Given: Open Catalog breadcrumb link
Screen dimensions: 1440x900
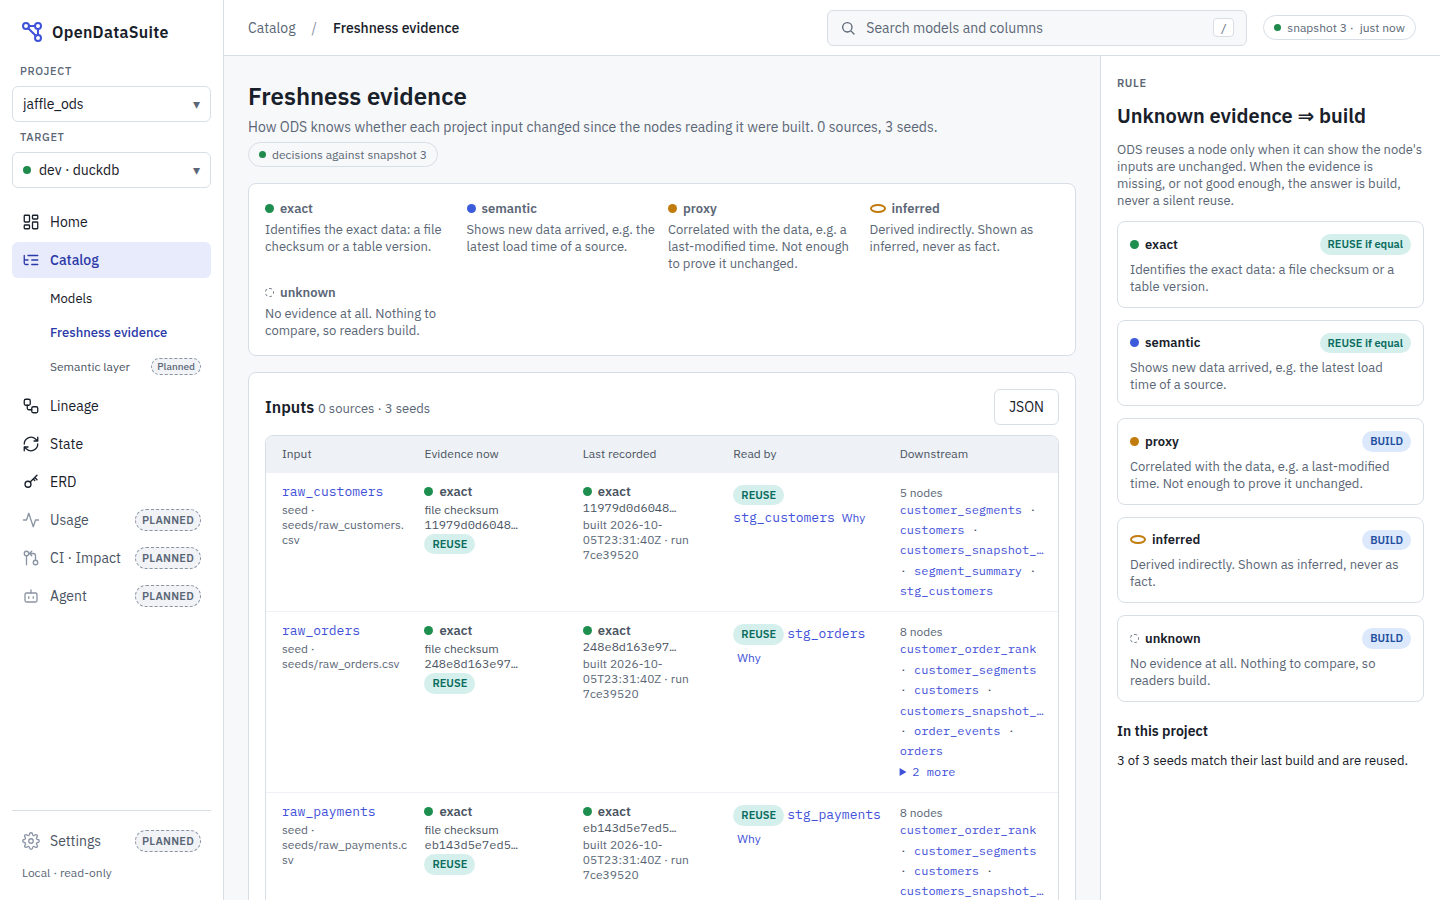Looking at the screenshot, I should (x=272, y=28).
